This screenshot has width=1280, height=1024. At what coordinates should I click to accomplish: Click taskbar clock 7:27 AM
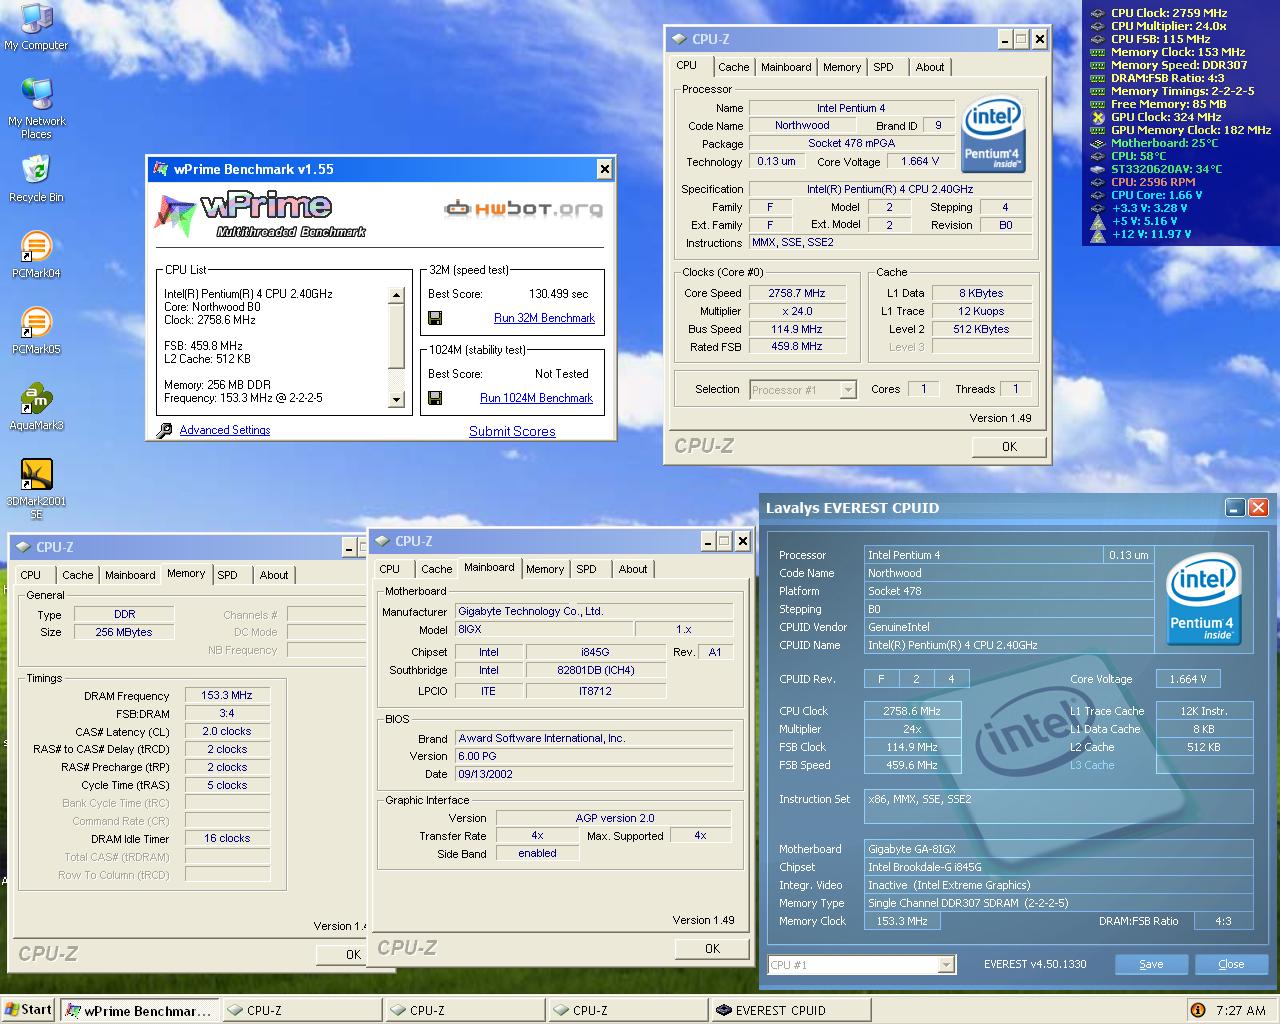tap(1240, 1010)
